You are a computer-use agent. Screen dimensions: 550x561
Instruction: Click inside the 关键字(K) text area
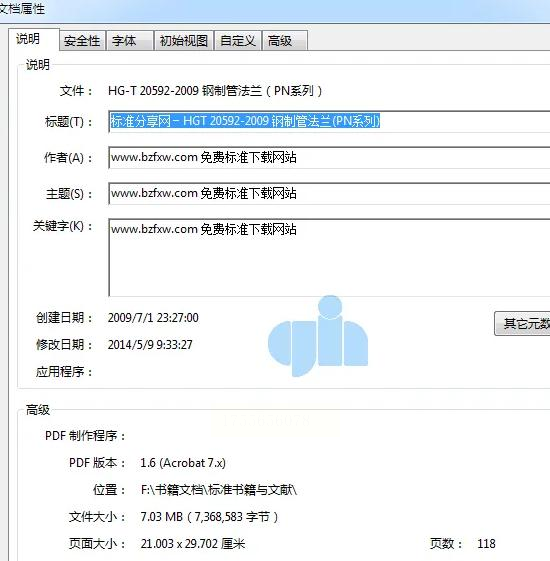coord(329,257)
